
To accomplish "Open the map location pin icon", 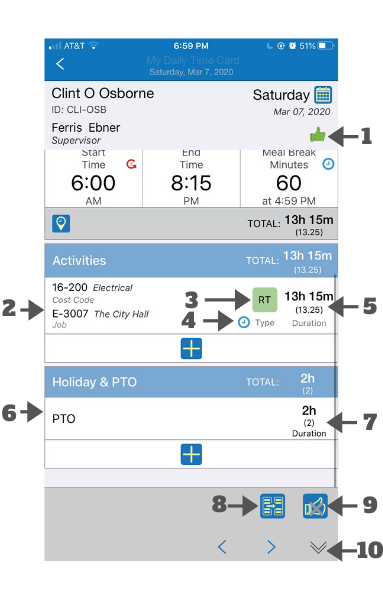I will point(61,223).
